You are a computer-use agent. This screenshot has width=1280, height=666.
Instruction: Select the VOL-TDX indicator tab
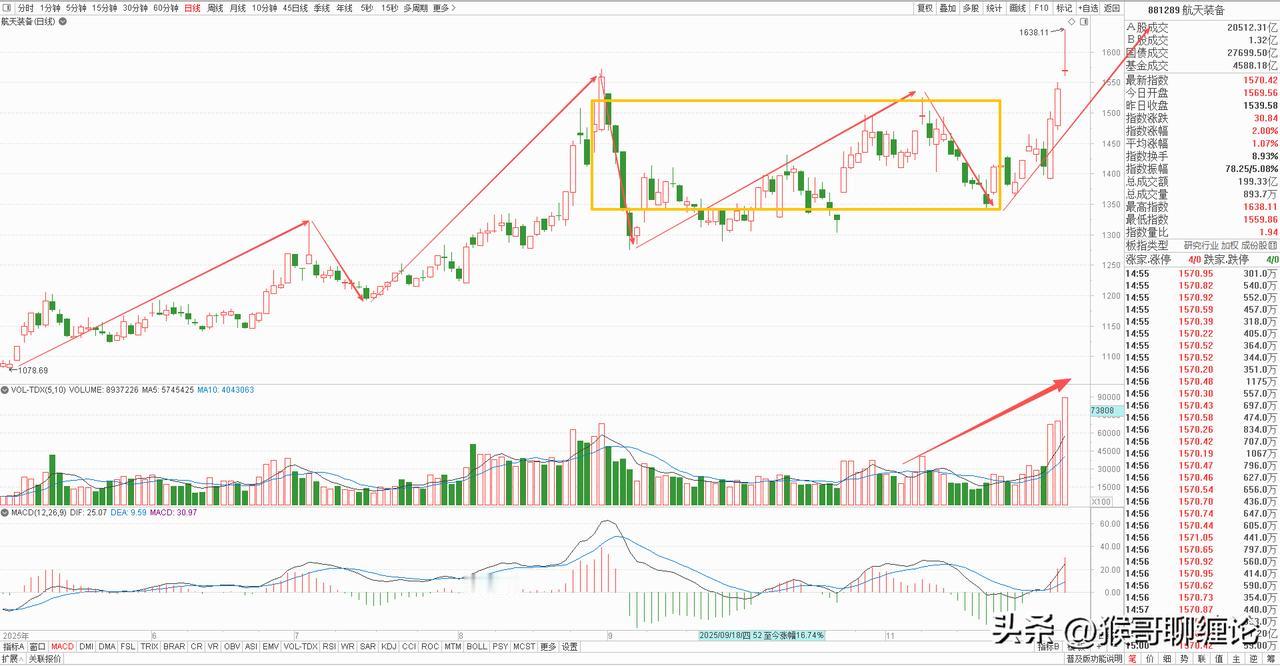(300, 647)
